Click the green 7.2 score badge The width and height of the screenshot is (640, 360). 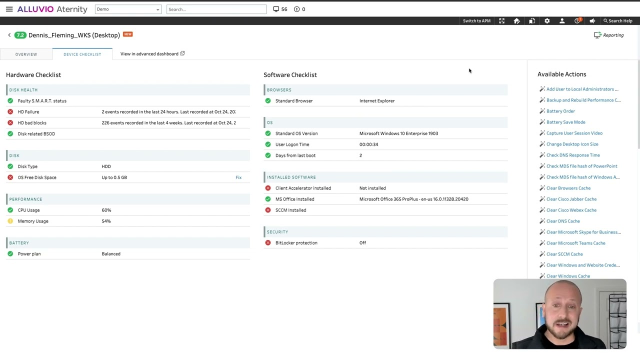coord(20,35)
